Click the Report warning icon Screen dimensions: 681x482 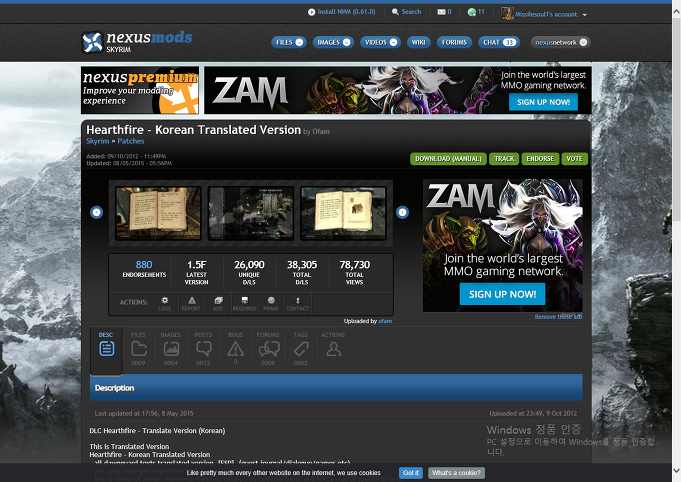(x=192, y=304)
